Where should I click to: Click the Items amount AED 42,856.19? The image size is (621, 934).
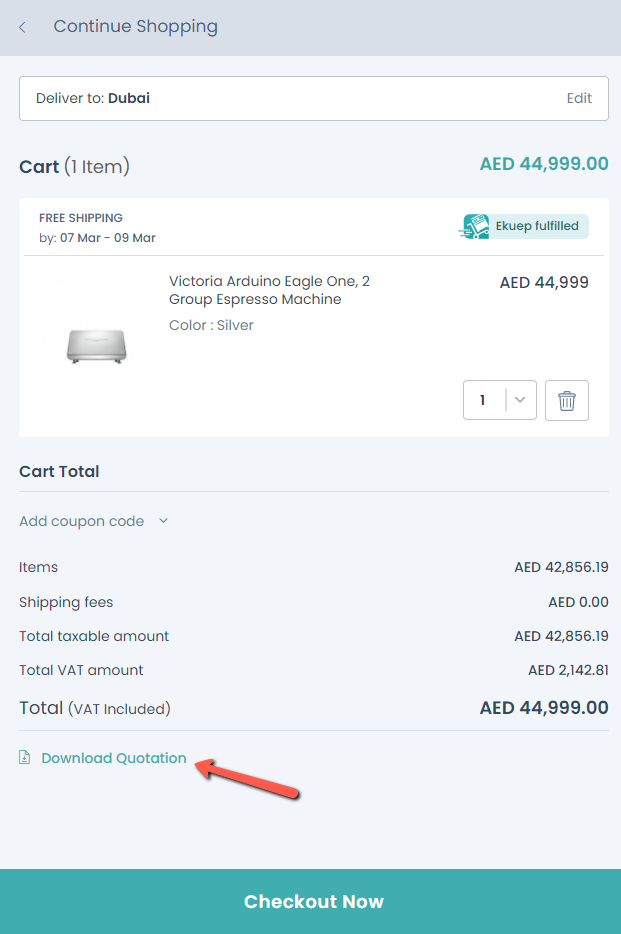(561, 567)
